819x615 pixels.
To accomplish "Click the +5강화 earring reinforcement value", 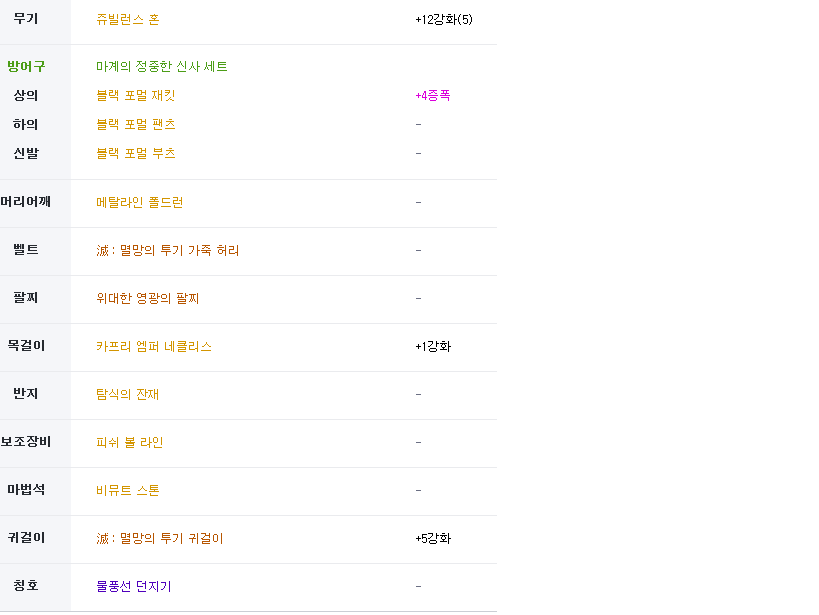I will click(x=432, y=539).
